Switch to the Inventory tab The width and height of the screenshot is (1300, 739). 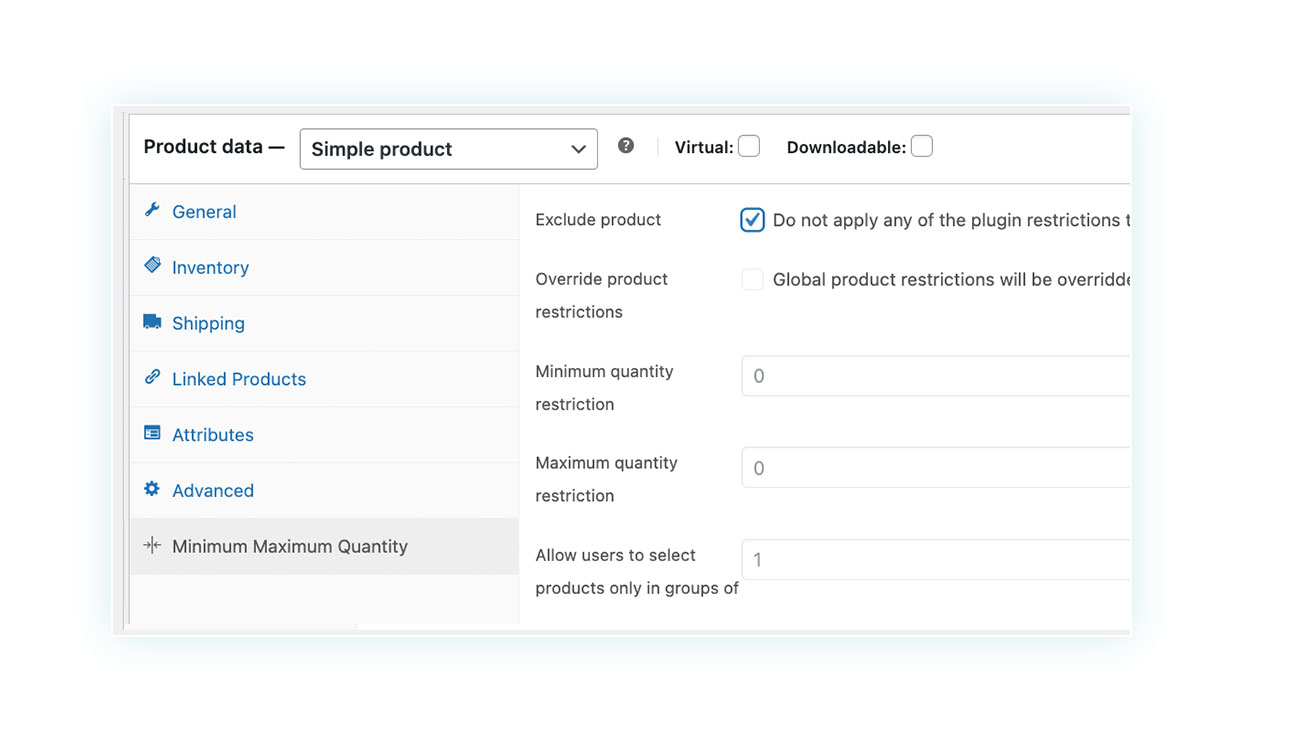click(324, 268)
